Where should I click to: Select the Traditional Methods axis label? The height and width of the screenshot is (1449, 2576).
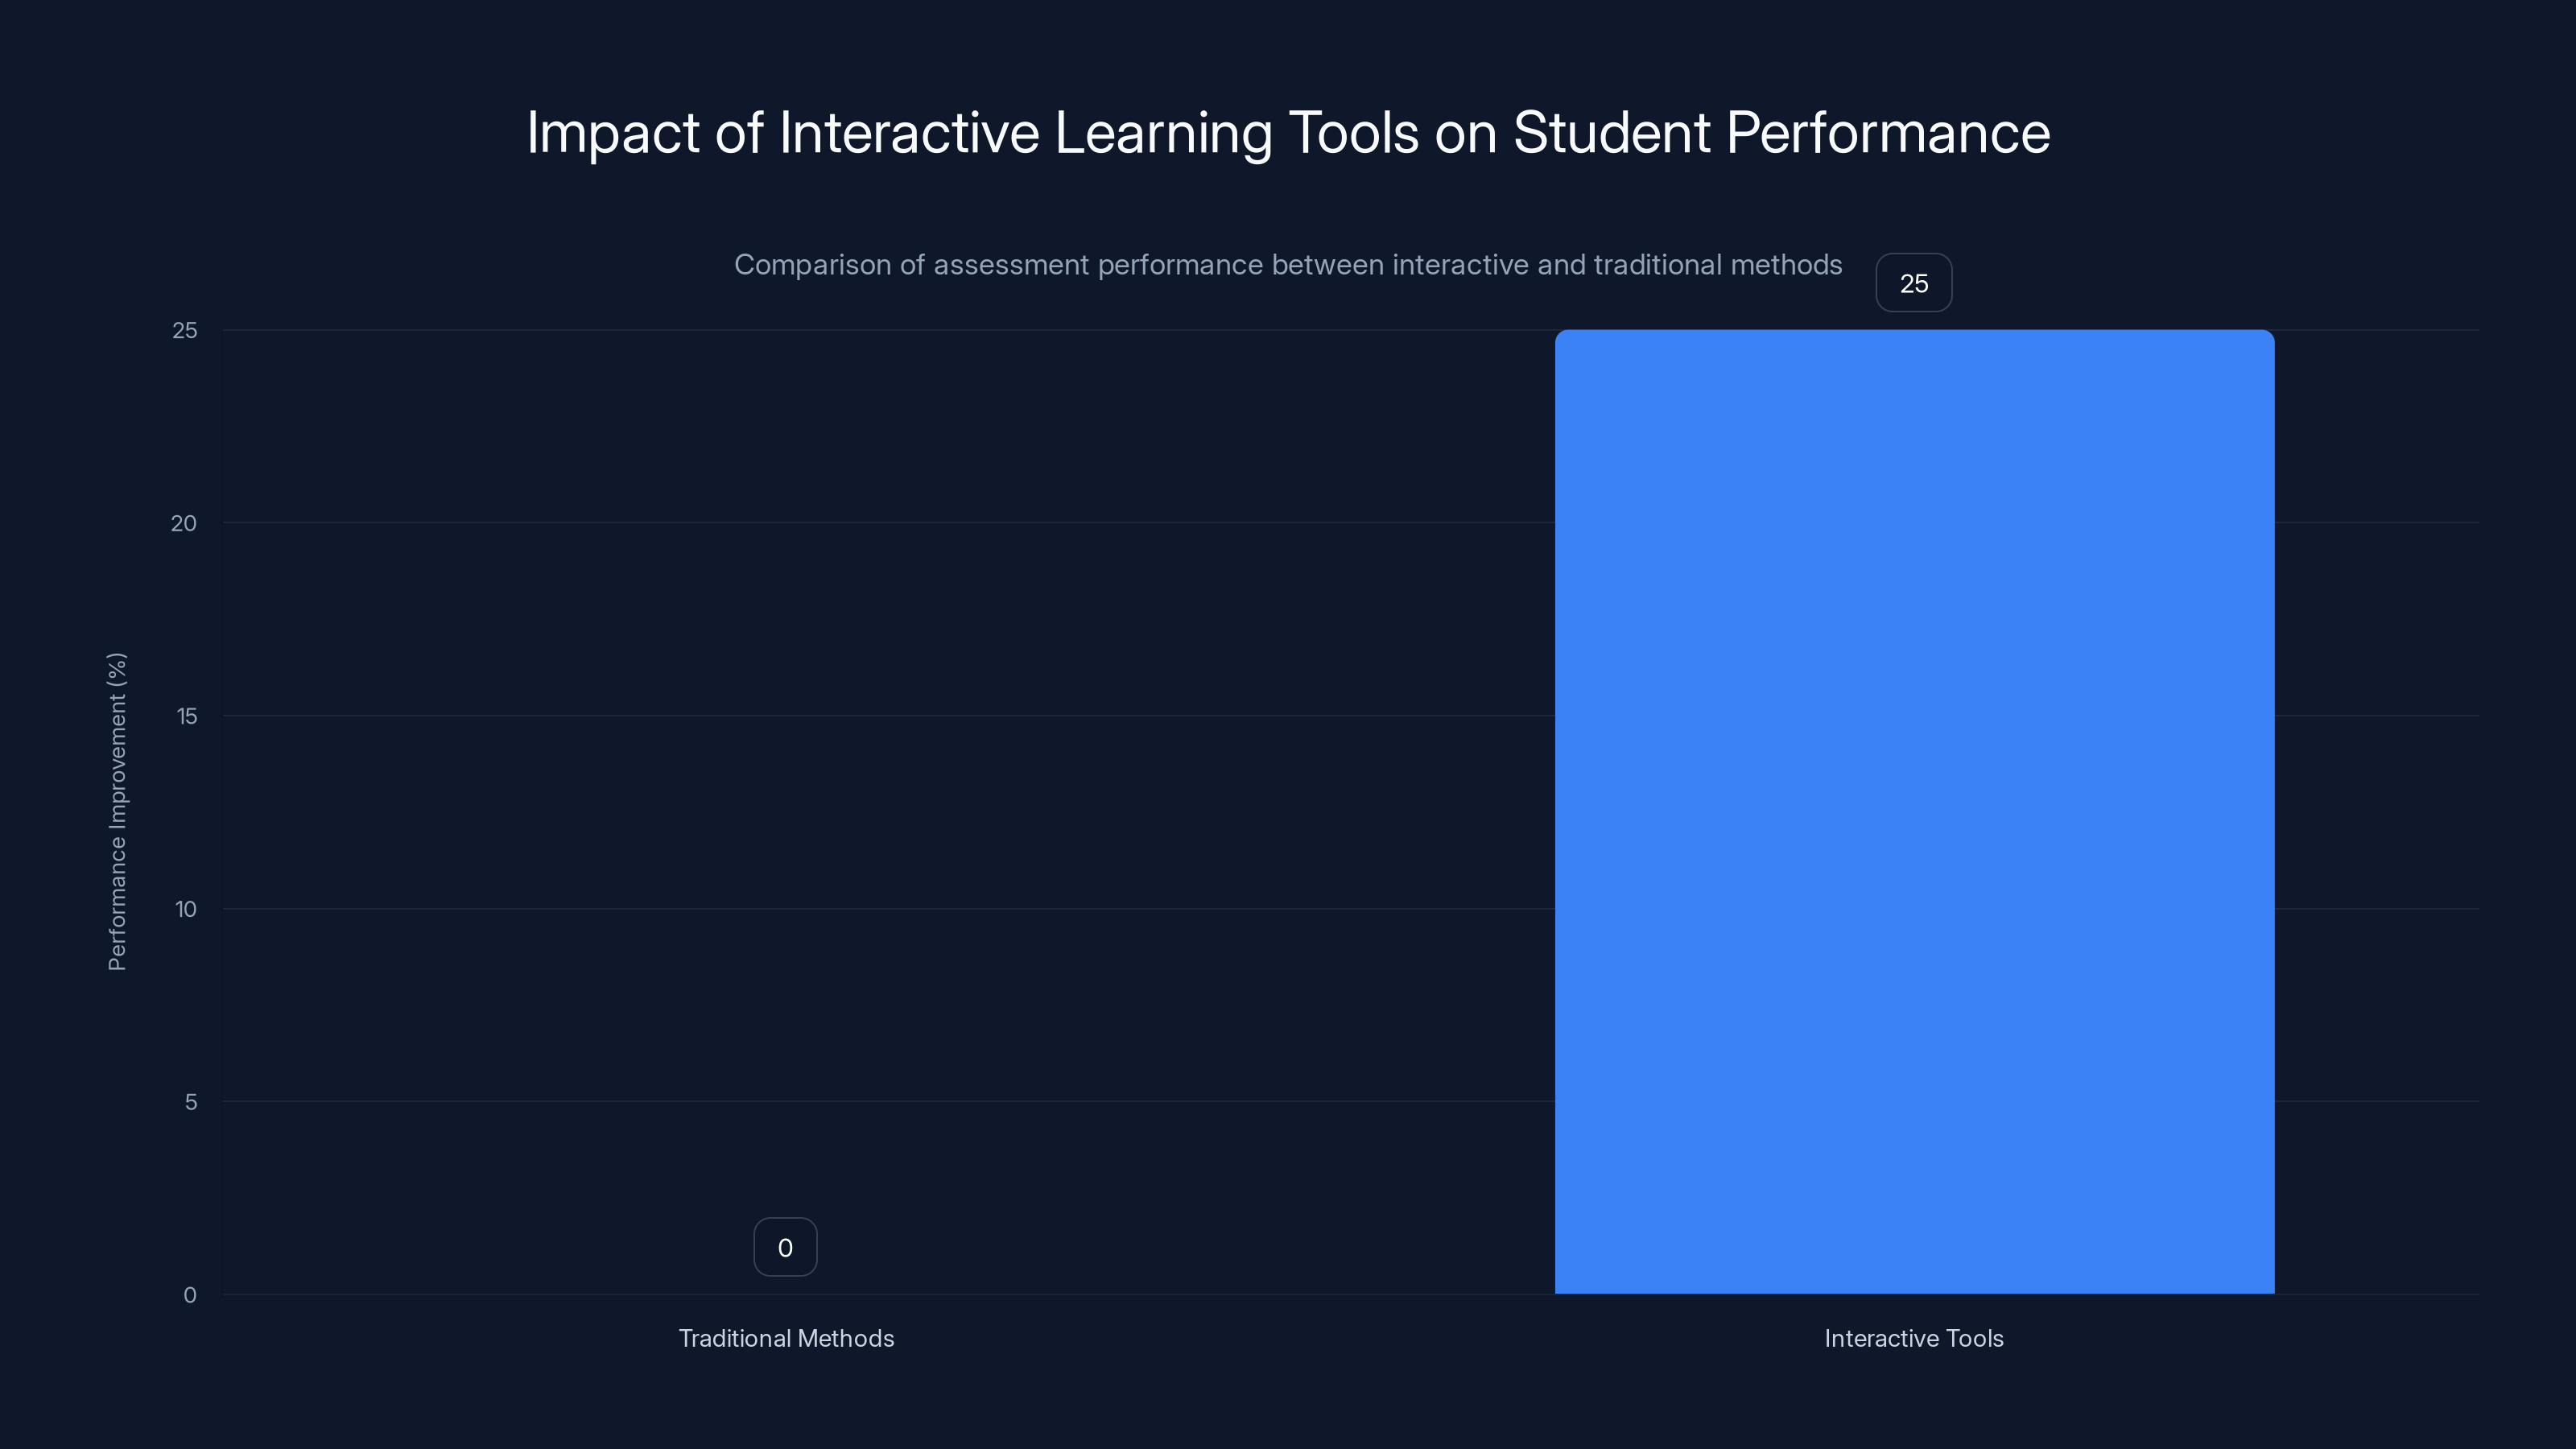[x=786, y=1338]
